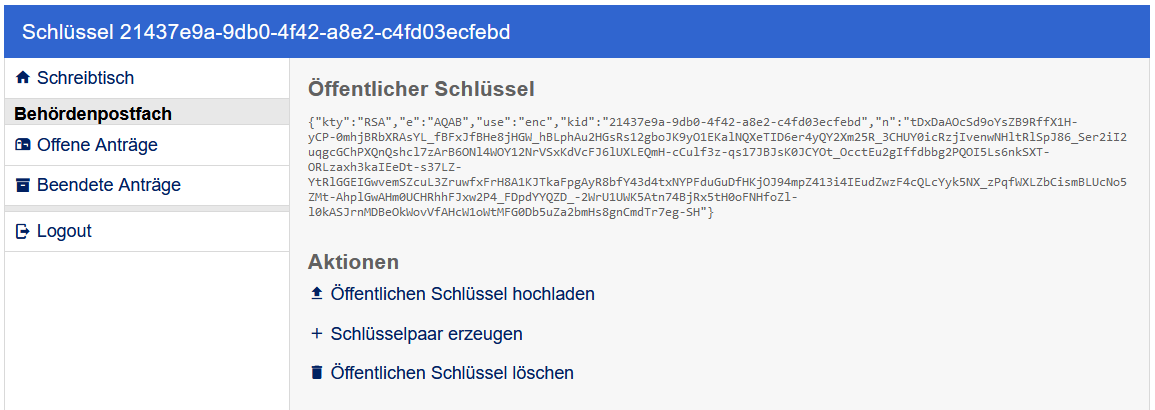This screenshot has height=410, width=1155.
Task: Click the Aktionen section heading
Action: (353, 262)
